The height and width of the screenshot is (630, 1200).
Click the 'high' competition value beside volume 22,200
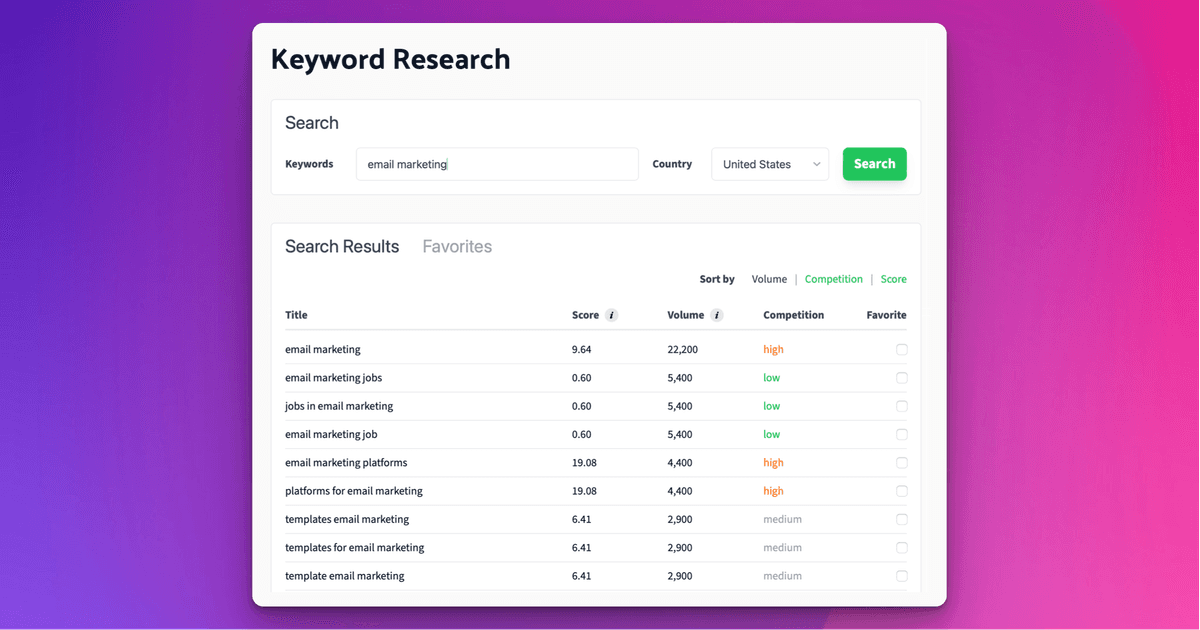[773, 350]
